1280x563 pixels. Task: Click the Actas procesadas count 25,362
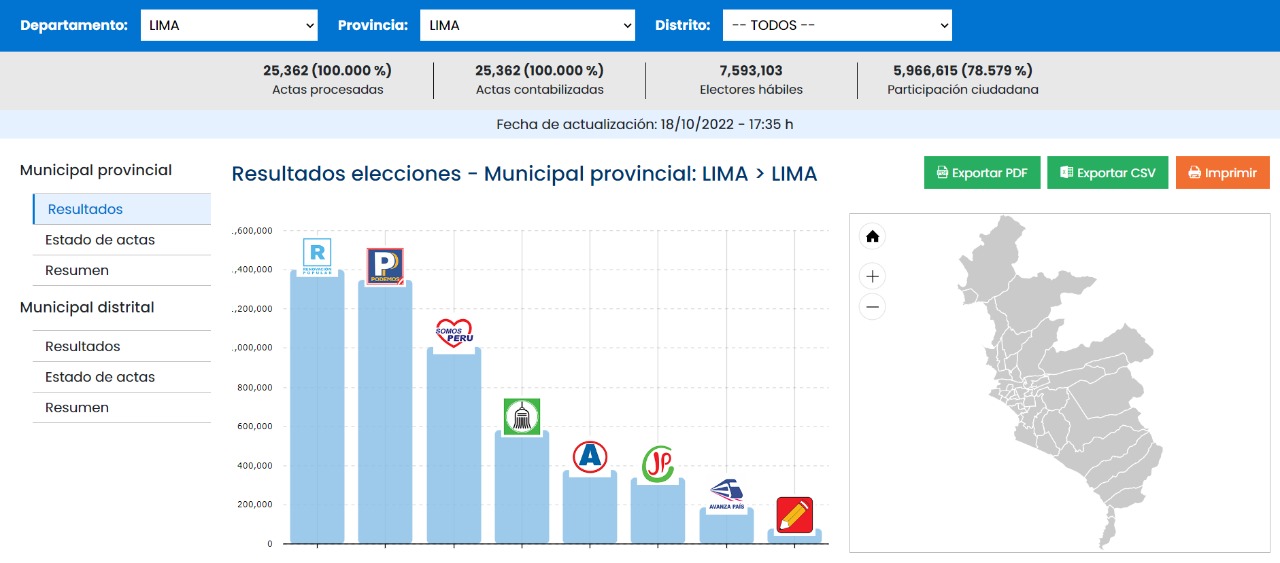click(x=327, y=70)
